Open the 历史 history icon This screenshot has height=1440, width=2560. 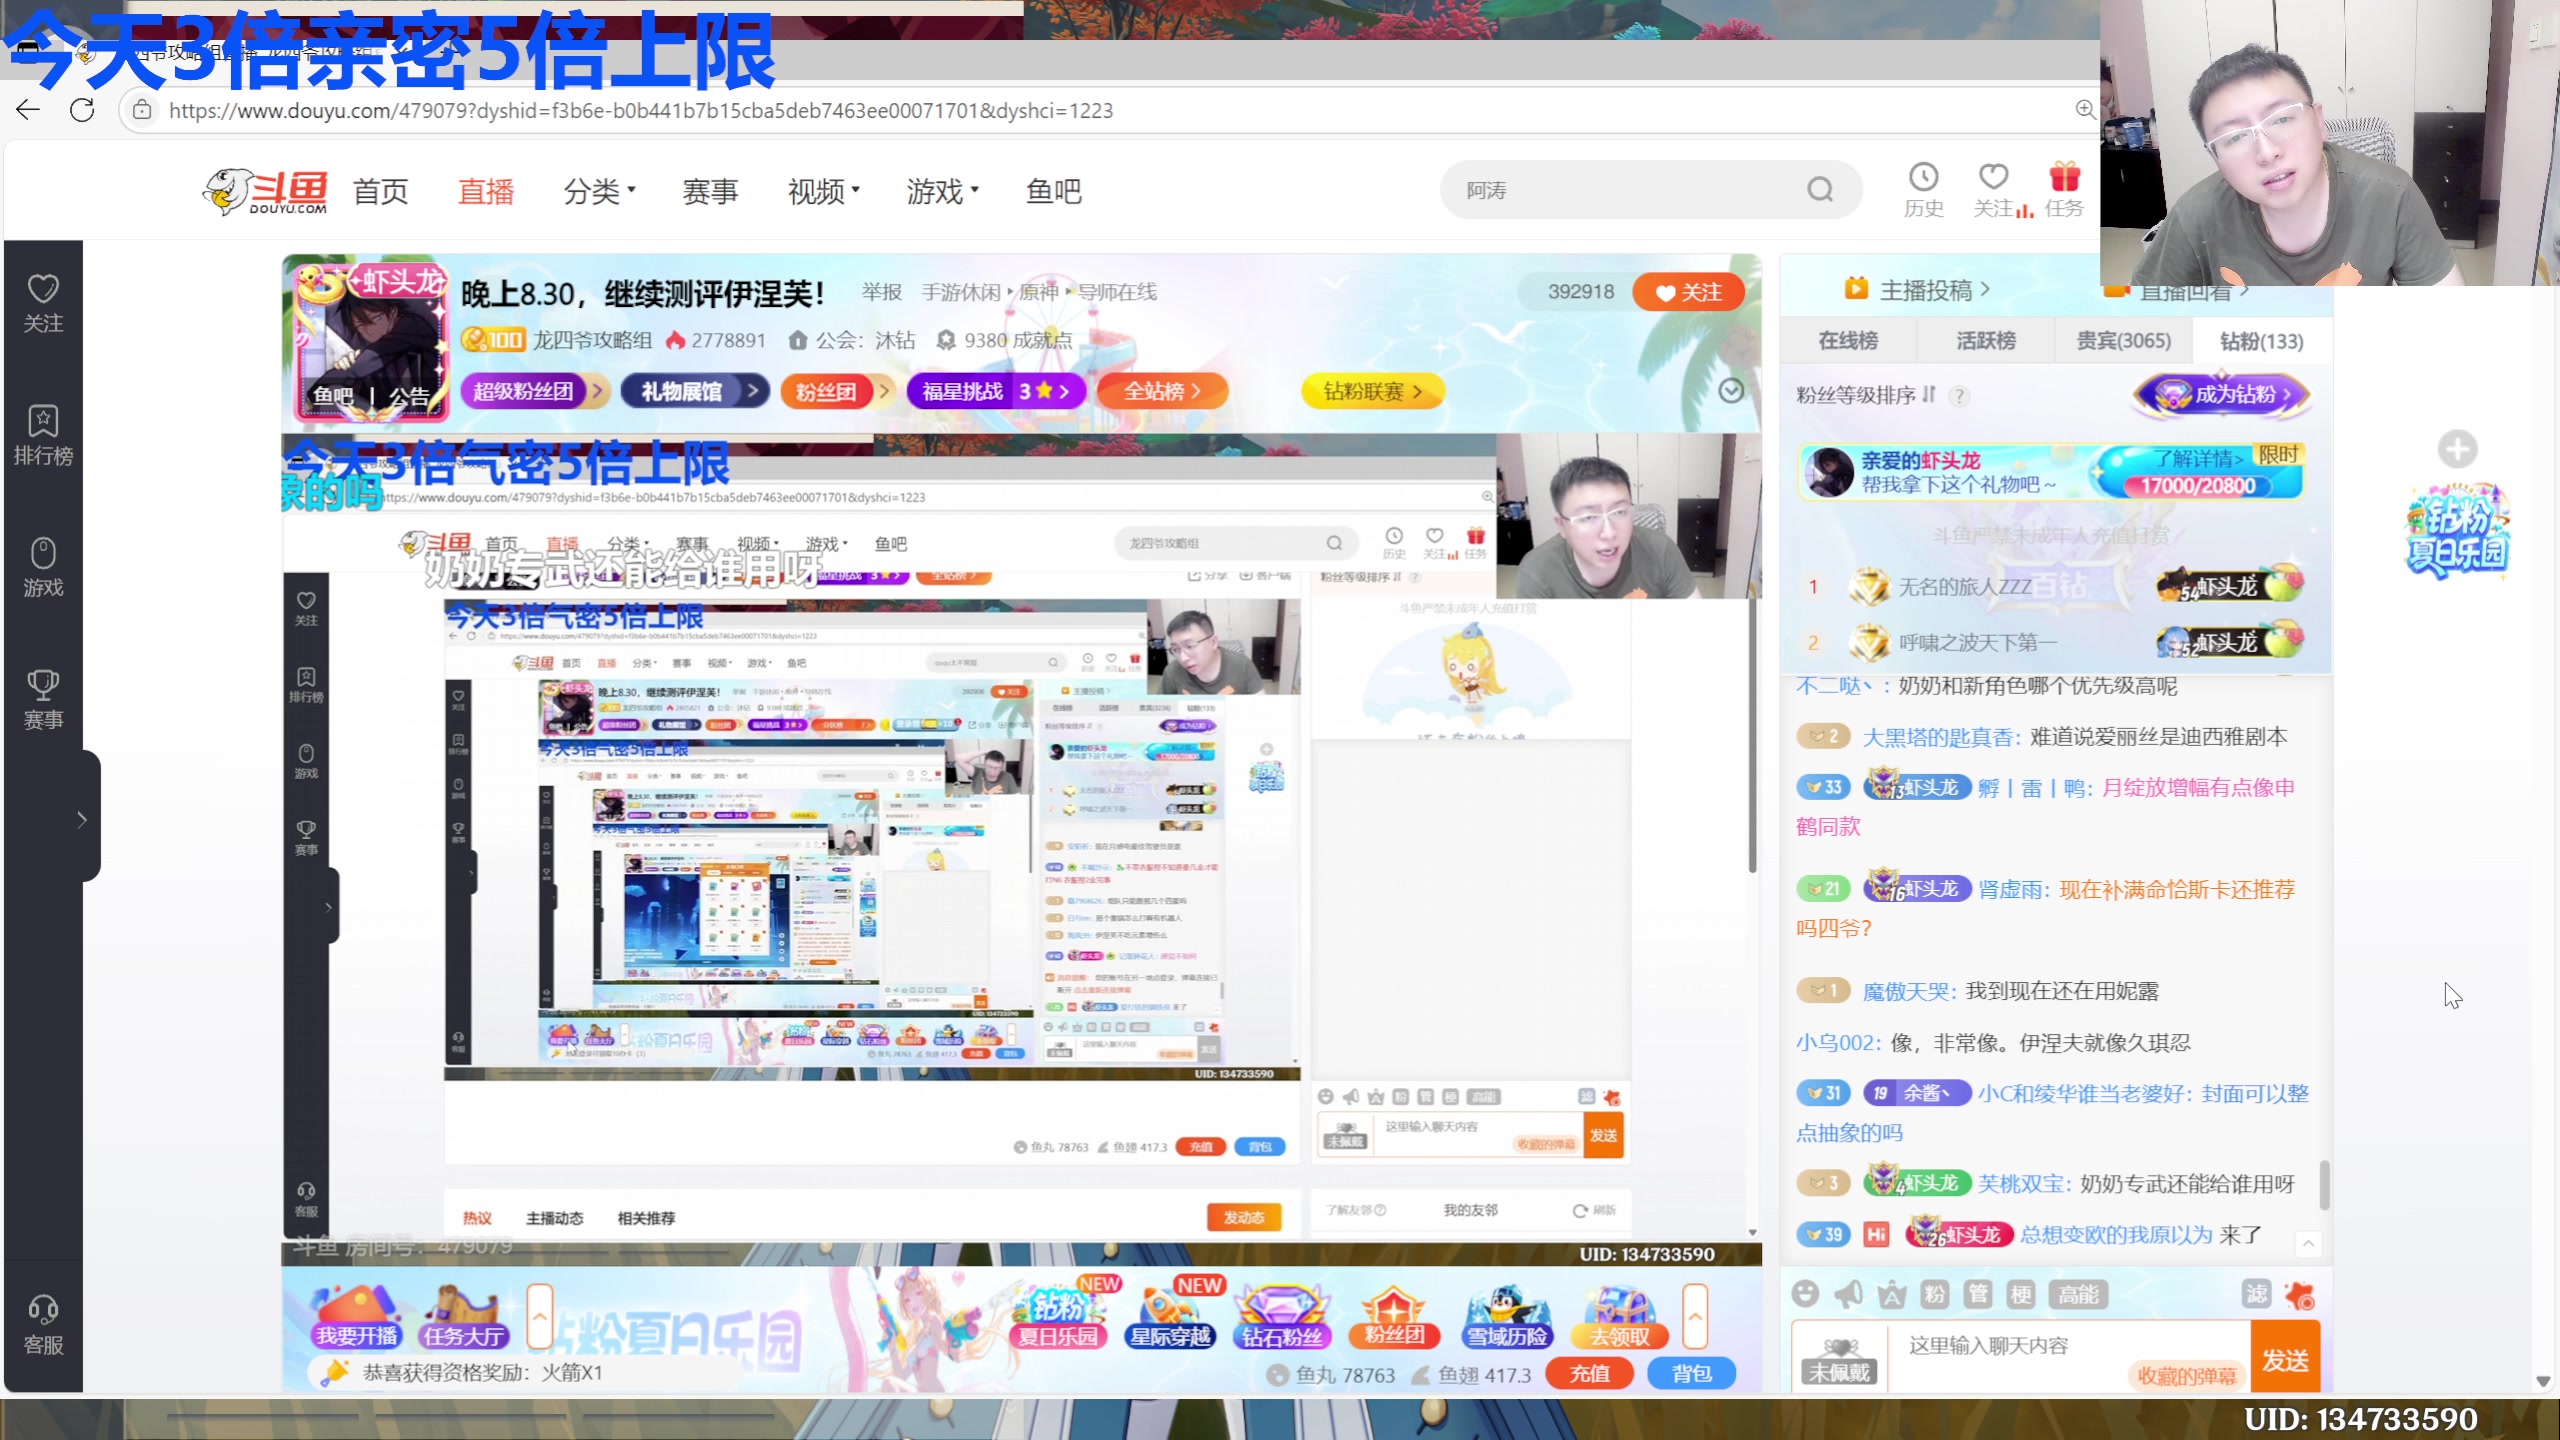click(1923, 189)
